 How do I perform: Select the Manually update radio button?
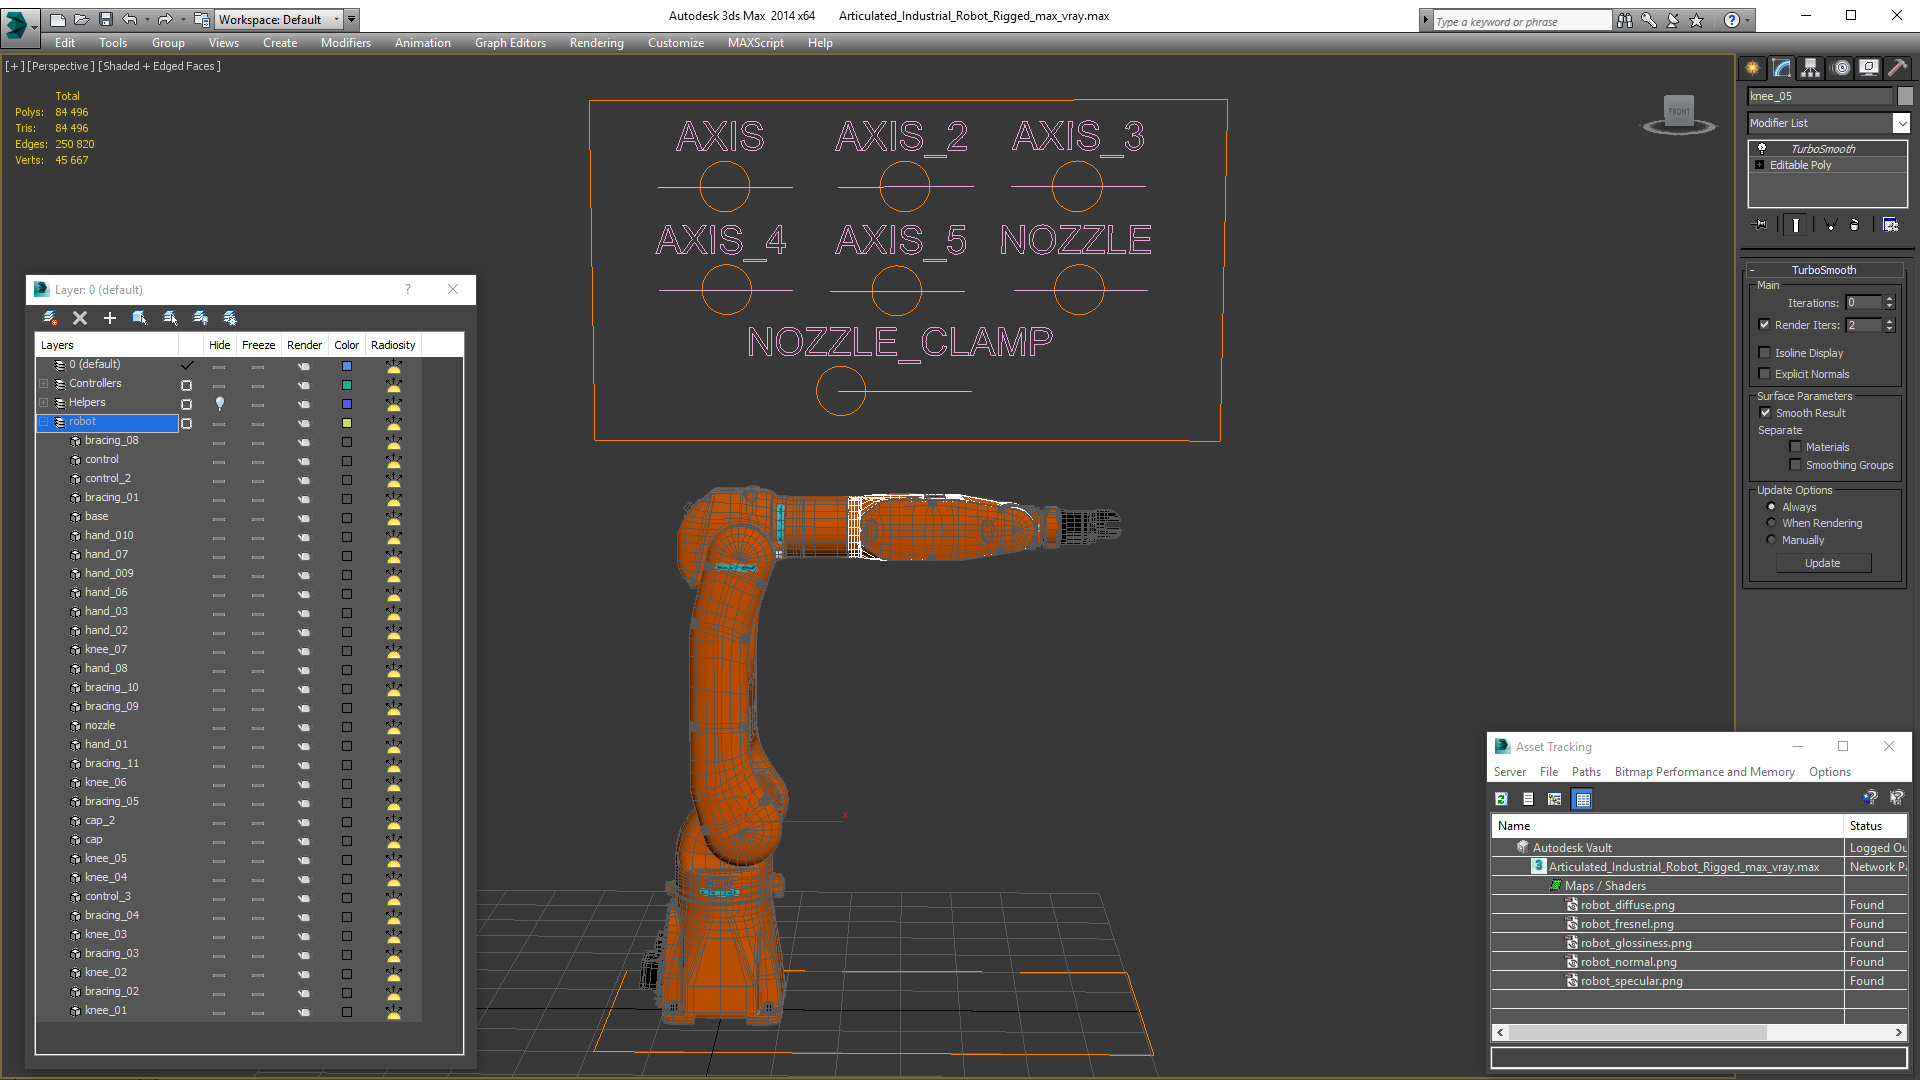pos(1772,540)
